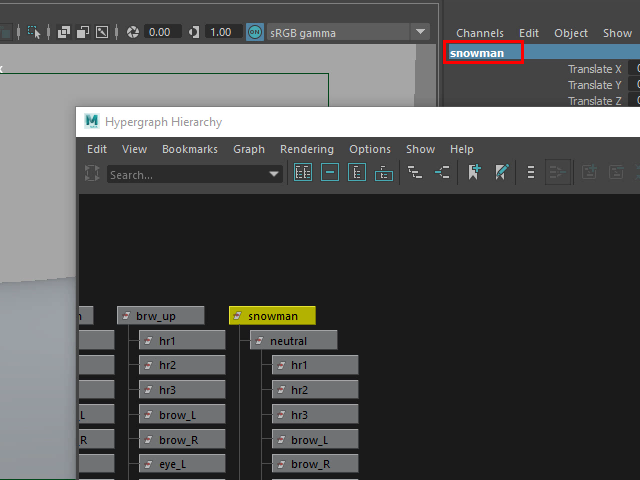Open the Graph menu in Hypergraph
This screenshot has height=480, width=640.
249,149
